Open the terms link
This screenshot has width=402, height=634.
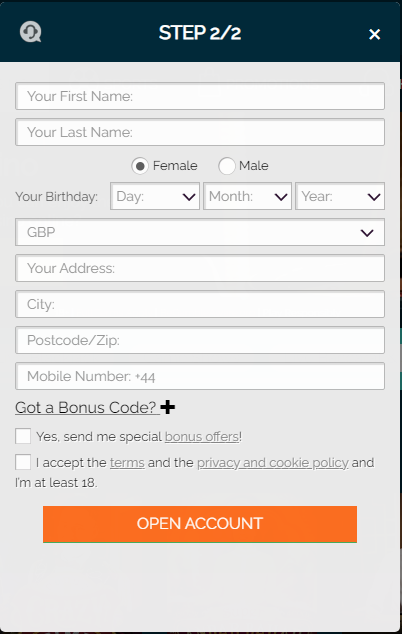(127, 463)
